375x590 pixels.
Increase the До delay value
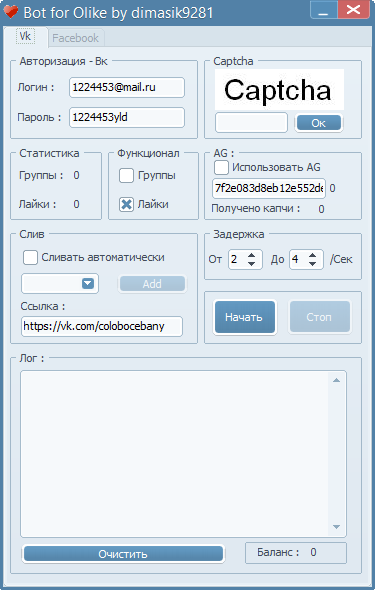pyautogui.click(x=312, y=255)
